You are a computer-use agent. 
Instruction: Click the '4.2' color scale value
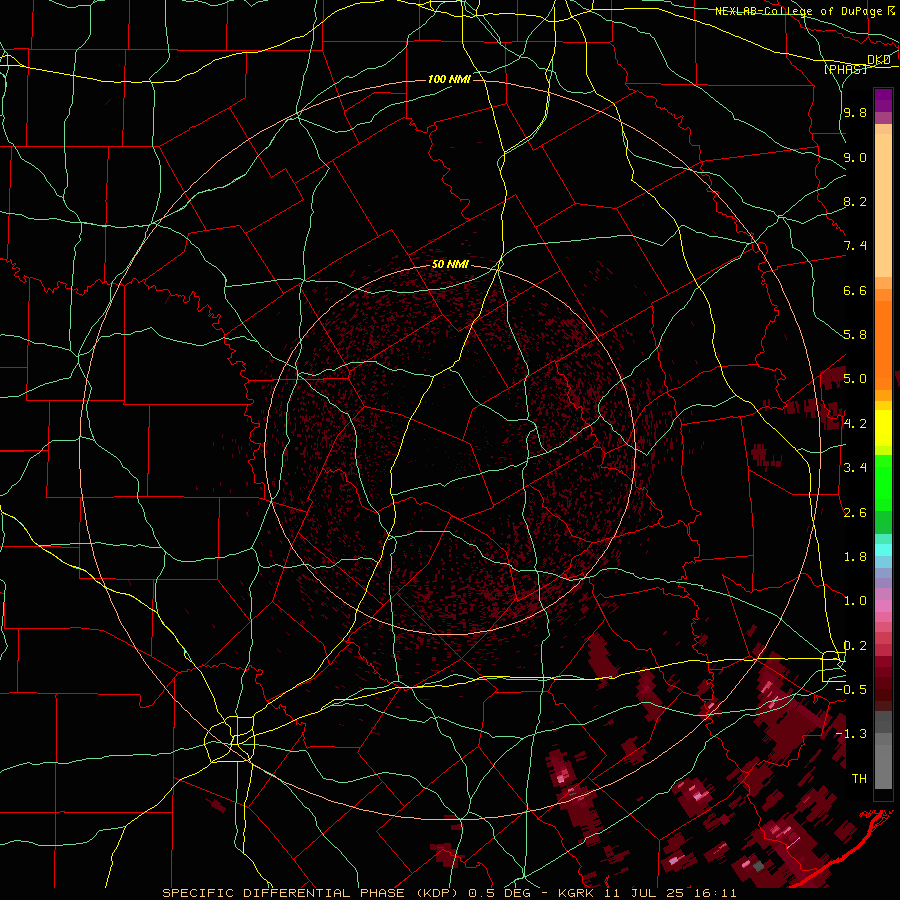(855, 424)
